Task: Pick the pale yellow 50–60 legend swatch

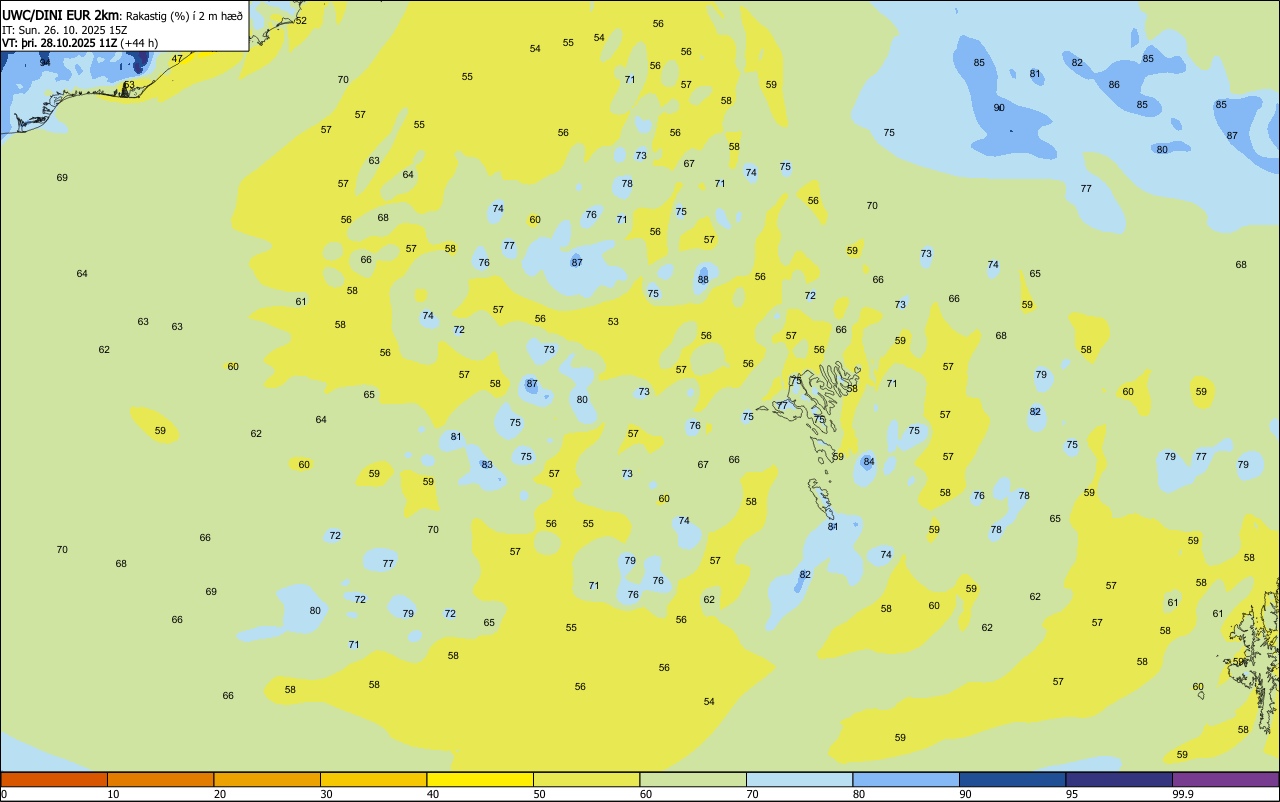Action: [586, 779]
